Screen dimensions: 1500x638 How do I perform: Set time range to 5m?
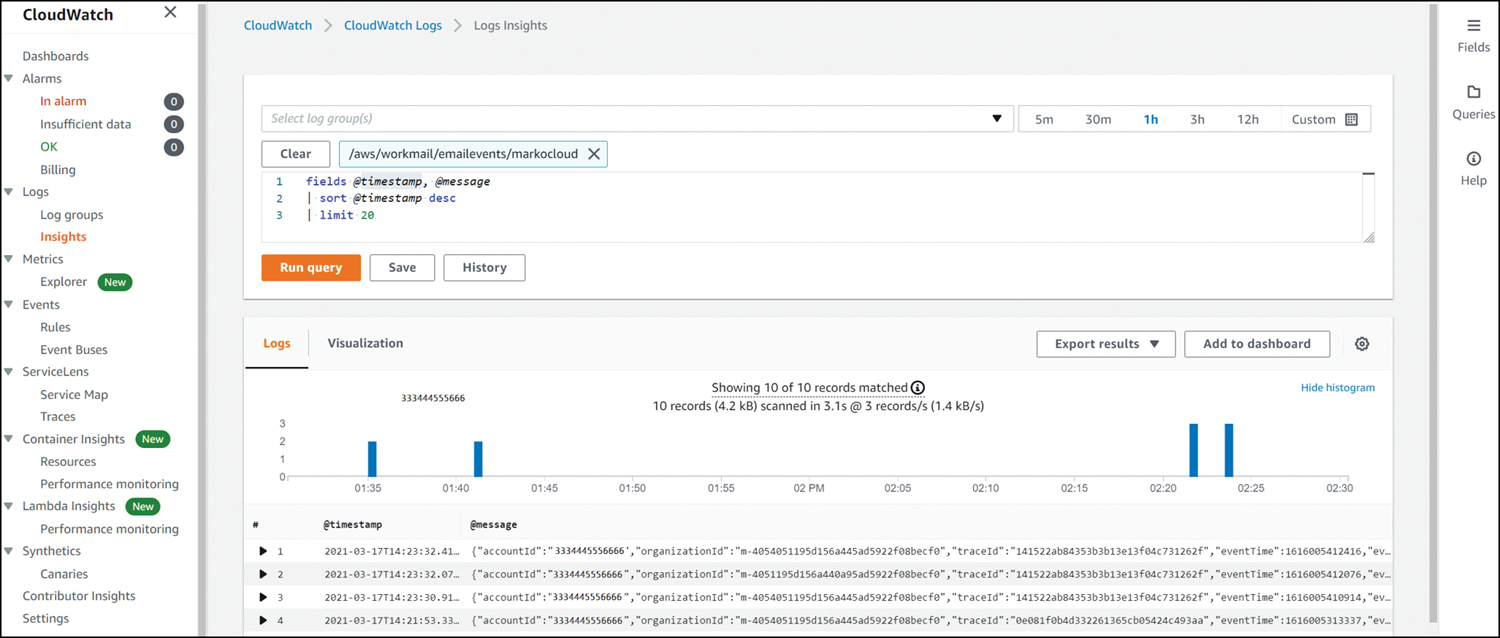click(x=1044, y=119)
